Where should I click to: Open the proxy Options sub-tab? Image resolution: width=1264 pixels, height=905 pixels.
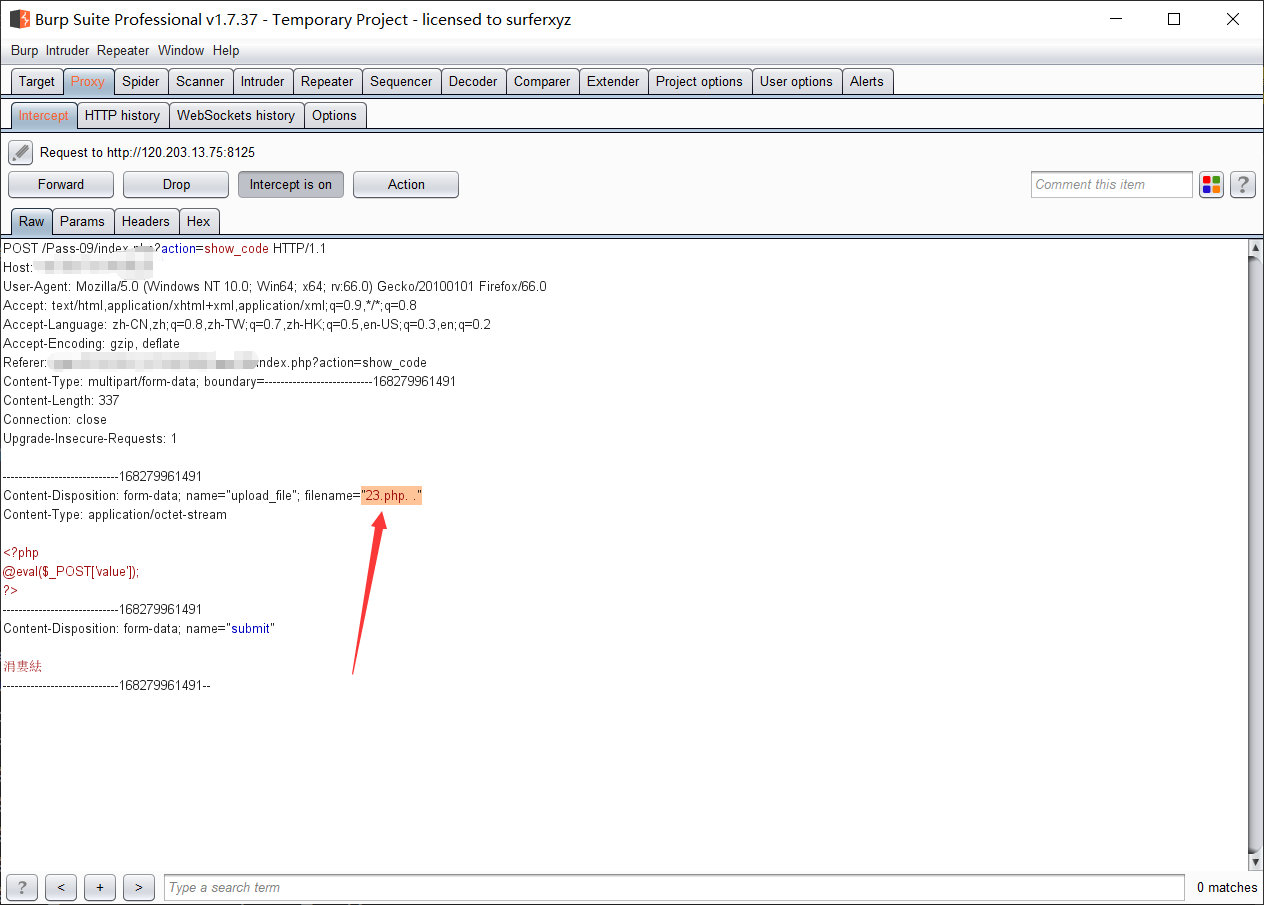click(x=334, y=115)
